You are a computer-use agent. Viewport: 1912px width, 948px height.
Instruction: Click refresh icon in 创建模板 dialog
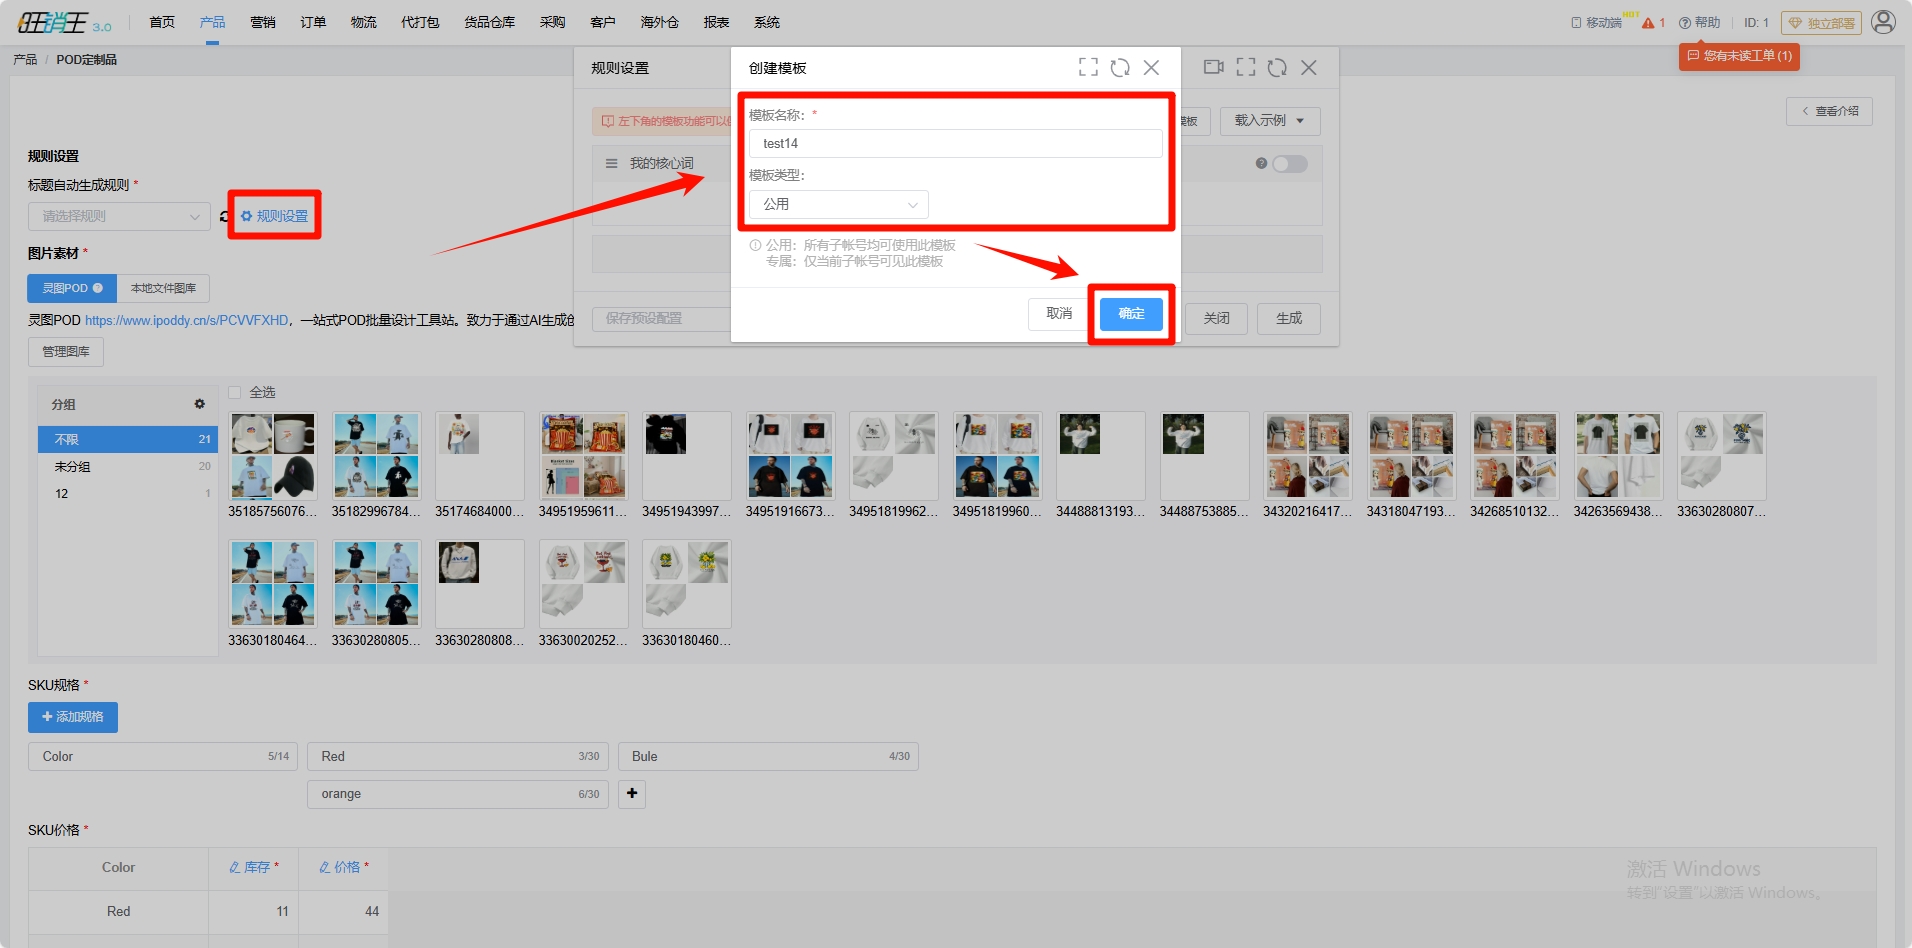1120,67
